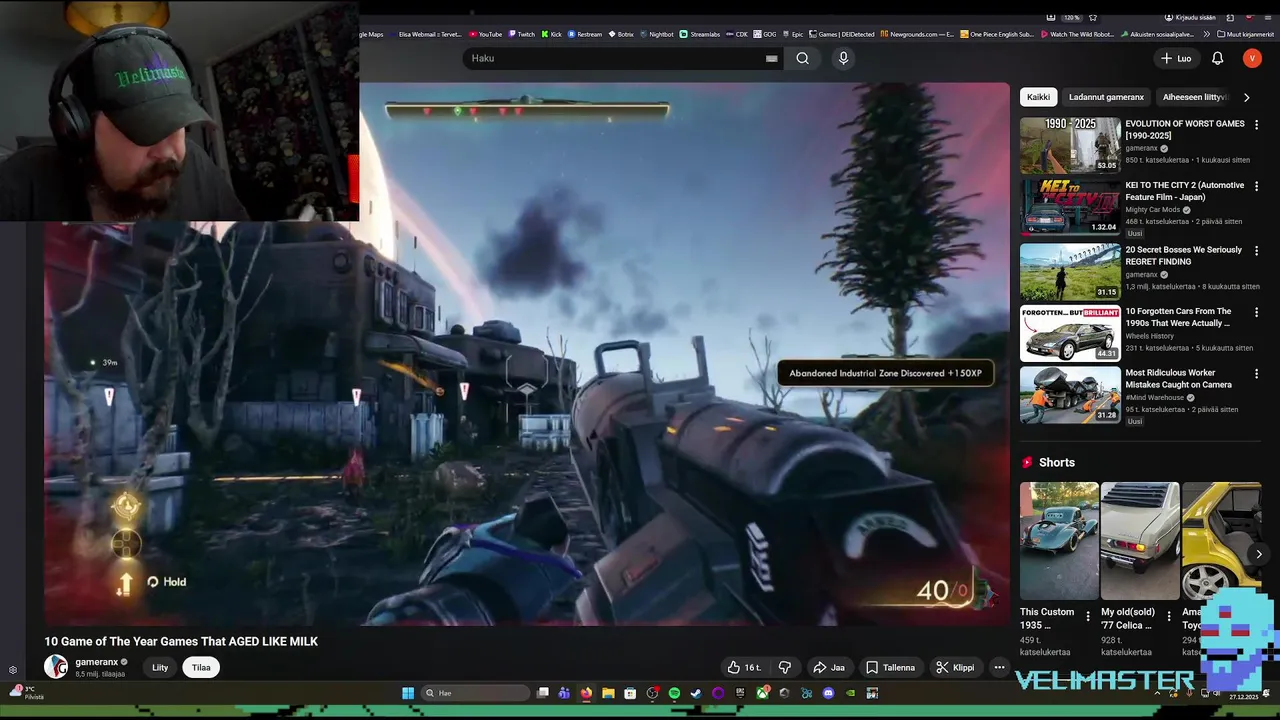Share the video using Jaa button

tap(829, 667)
